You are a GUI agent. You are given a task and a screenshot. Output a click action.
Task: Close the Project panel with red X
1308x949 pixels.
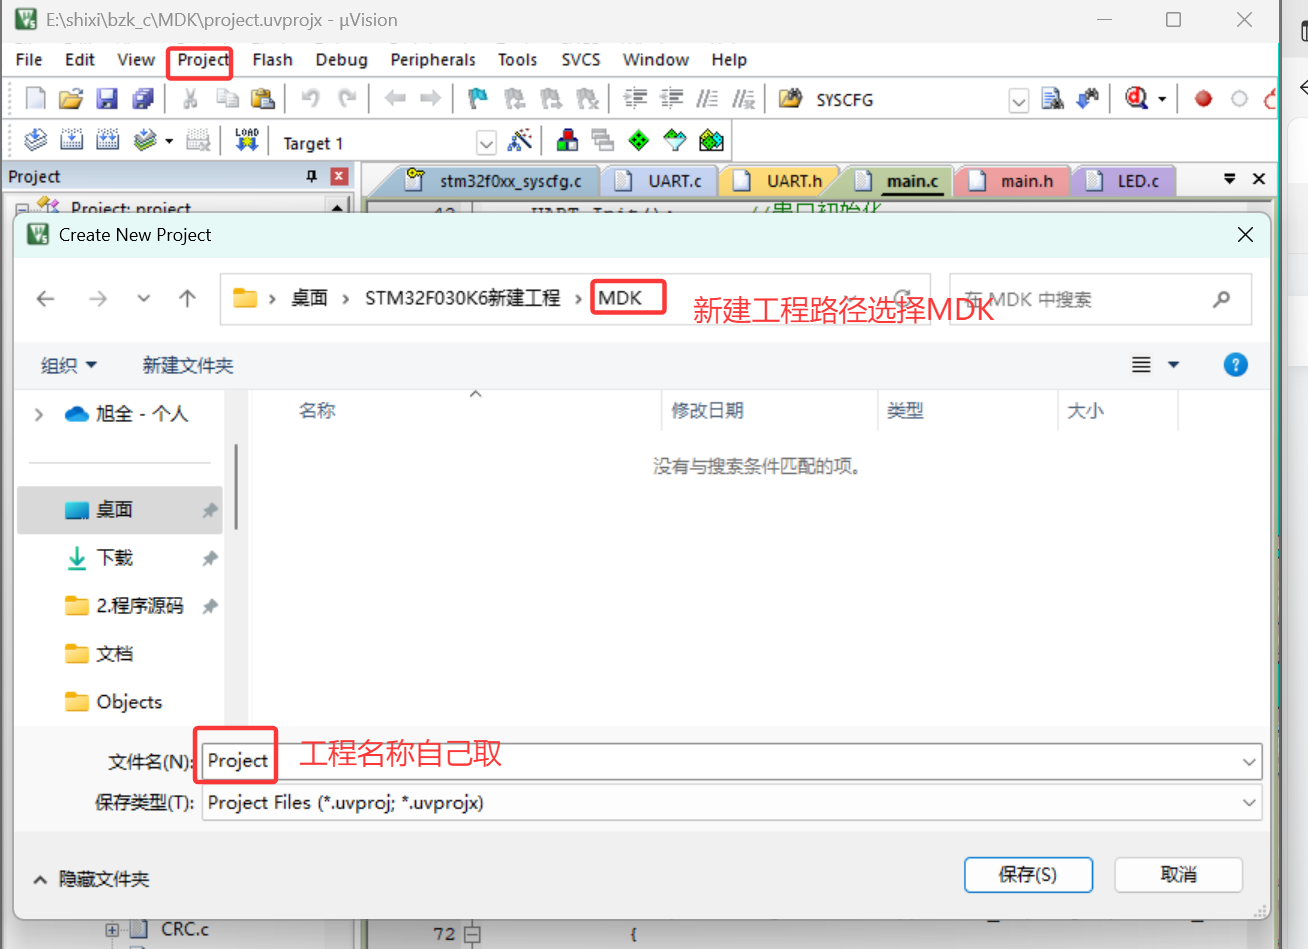(x=340, y=176)
